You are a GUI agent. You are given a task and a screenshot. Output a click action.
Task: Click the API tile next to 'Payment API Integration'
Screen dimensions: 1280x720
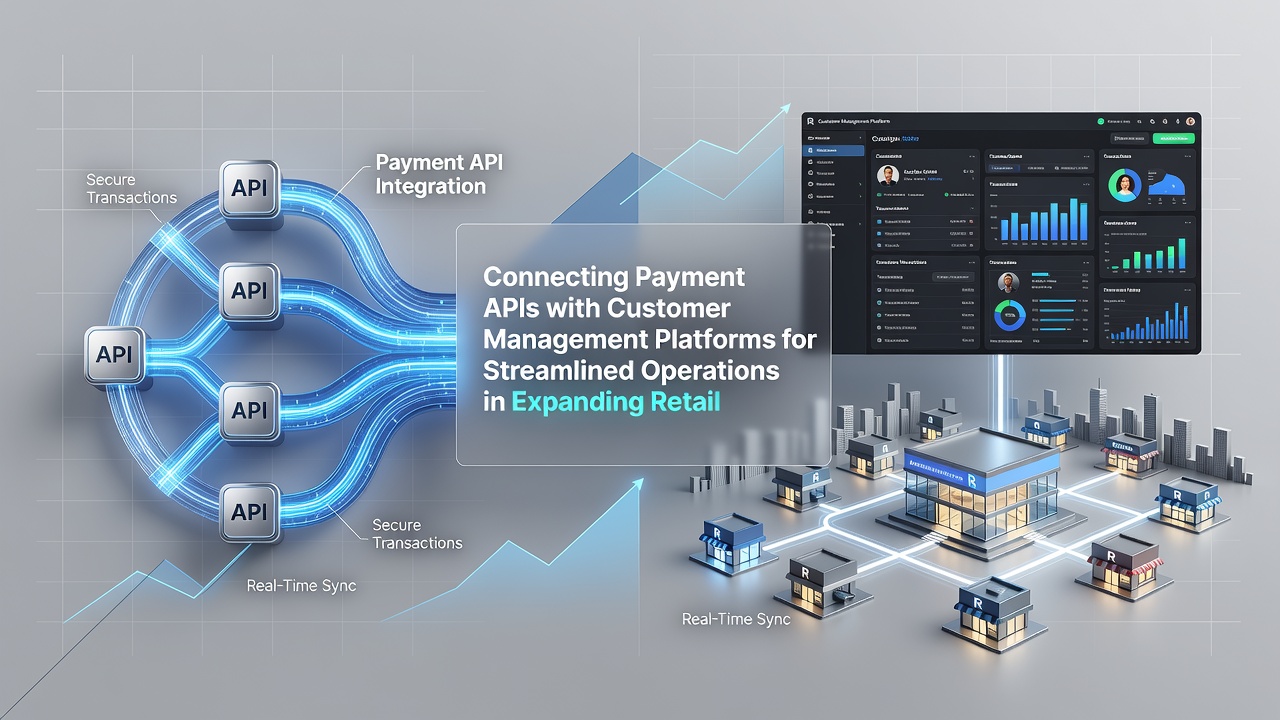[248, 188]
